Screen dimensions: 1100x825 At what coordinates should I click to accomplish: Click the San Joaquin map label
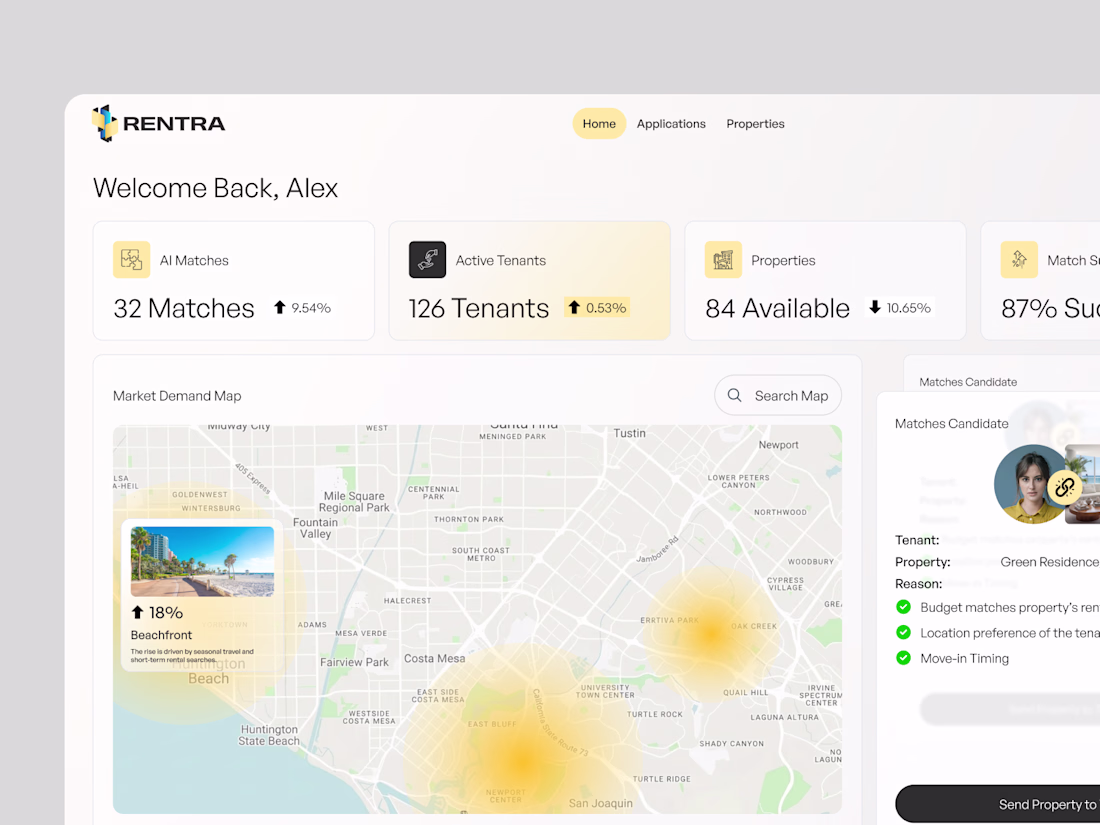coord(601,803)
